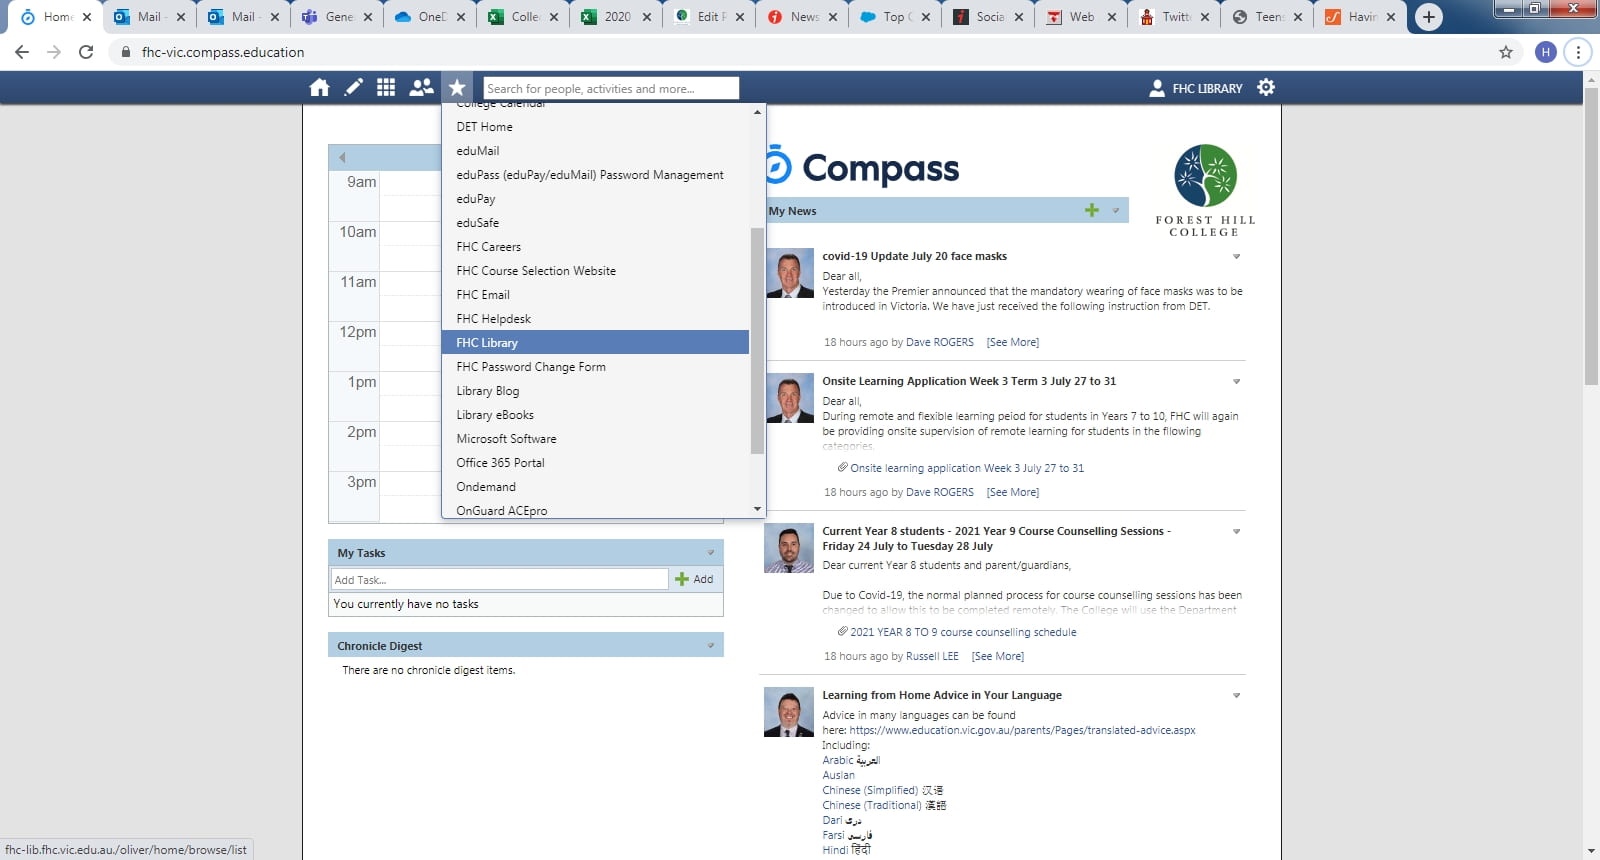Expand the My Tasks panel arrow

(x=711, y=553)
